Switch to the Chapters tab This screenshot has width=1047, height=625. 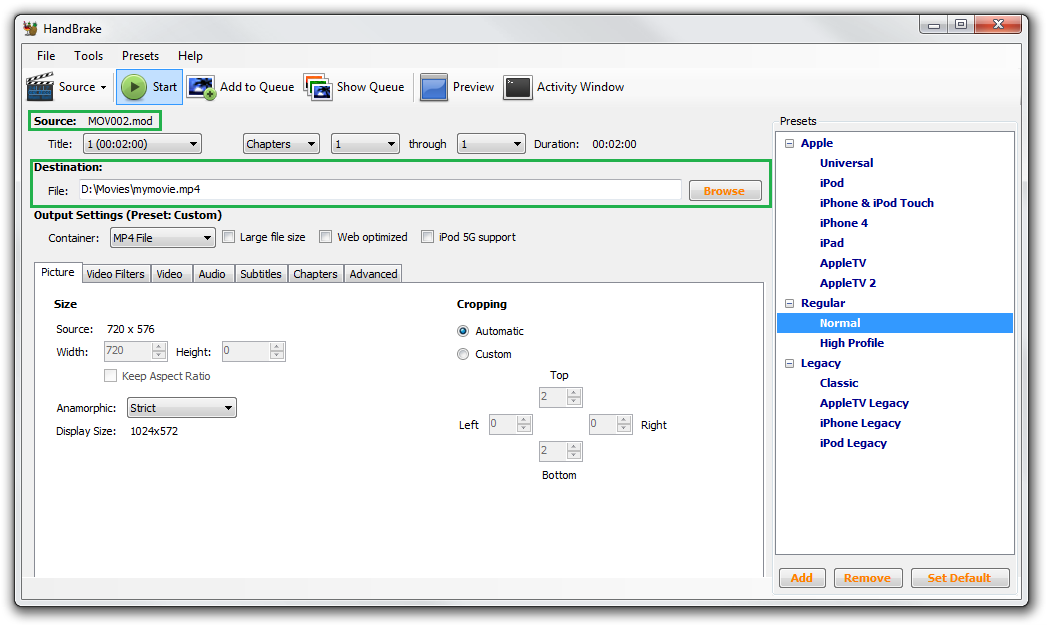(315, 274)
